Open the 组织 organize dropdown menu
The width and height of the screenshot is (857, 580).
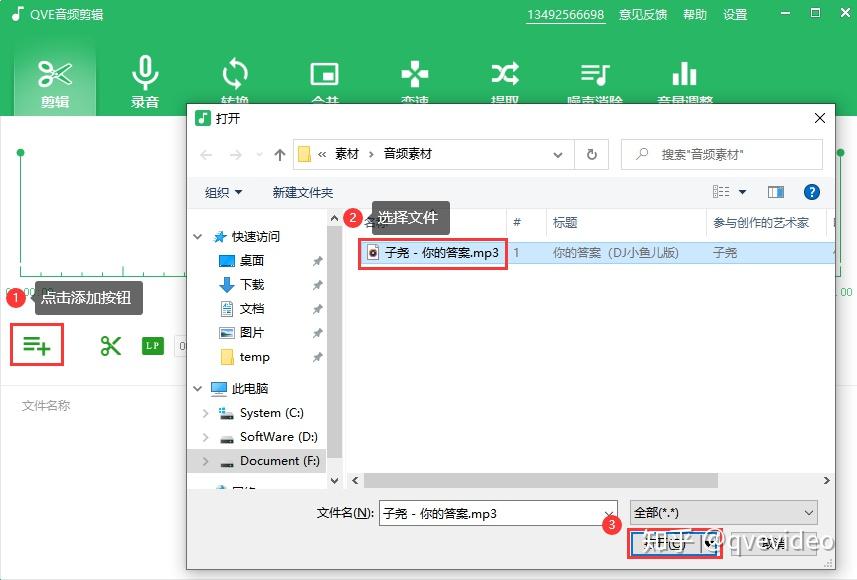click(x=223, y=192)
